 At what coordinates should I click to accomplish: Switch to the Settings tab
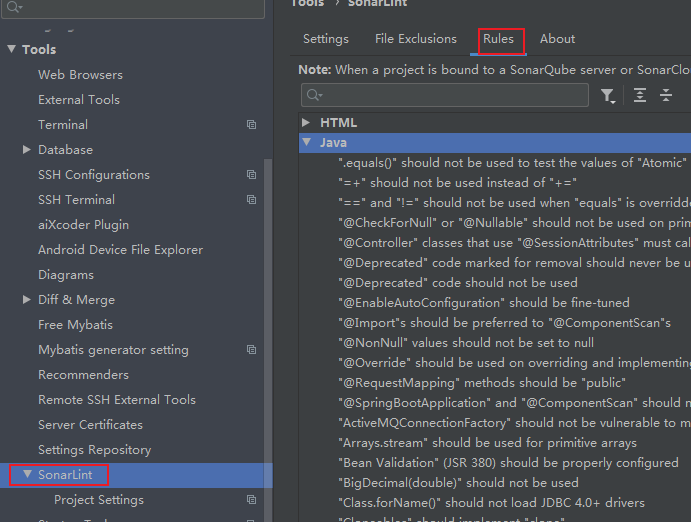[x=326, y=39]
